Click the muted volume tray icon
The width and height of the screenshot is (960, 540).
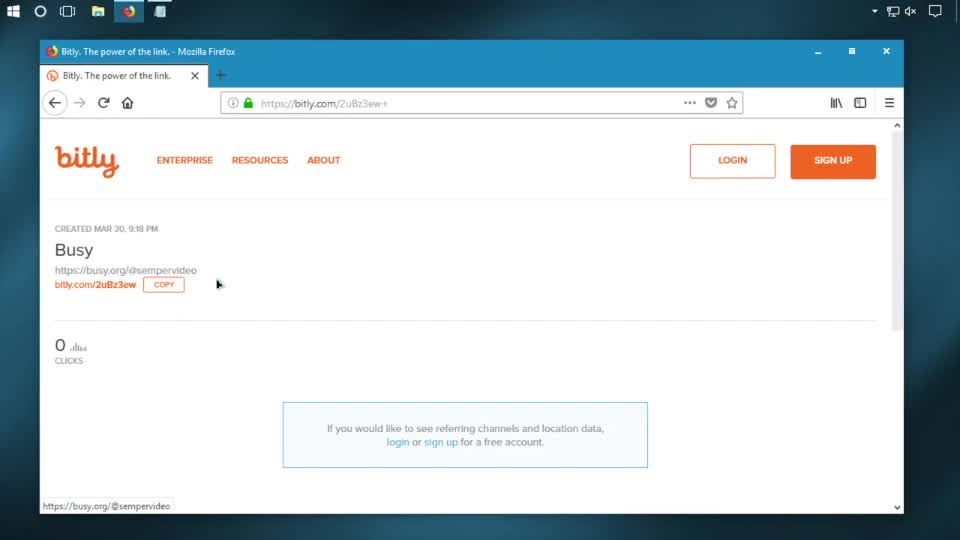click(x=910, y=11)
